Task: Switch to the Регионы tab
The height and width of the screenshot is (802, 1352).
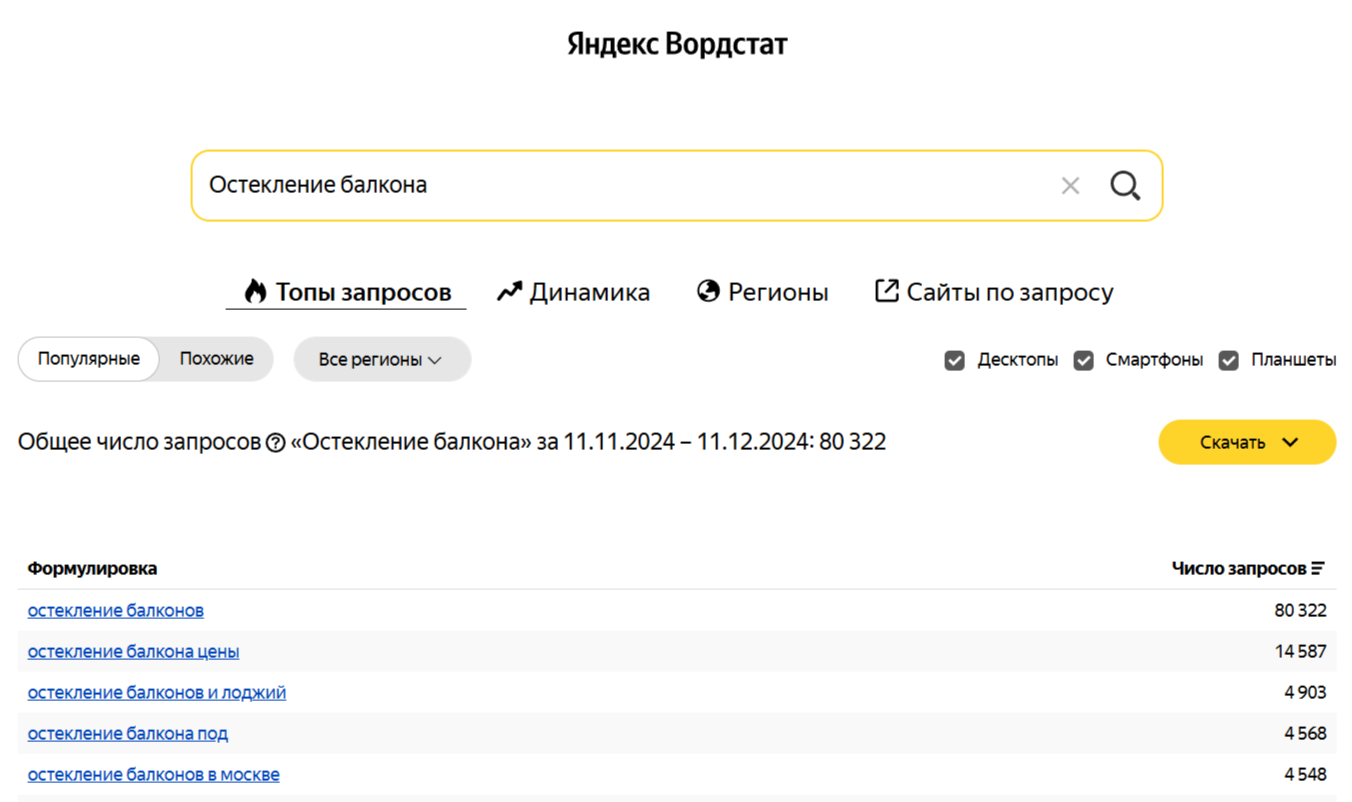Action: click(763, 292)
